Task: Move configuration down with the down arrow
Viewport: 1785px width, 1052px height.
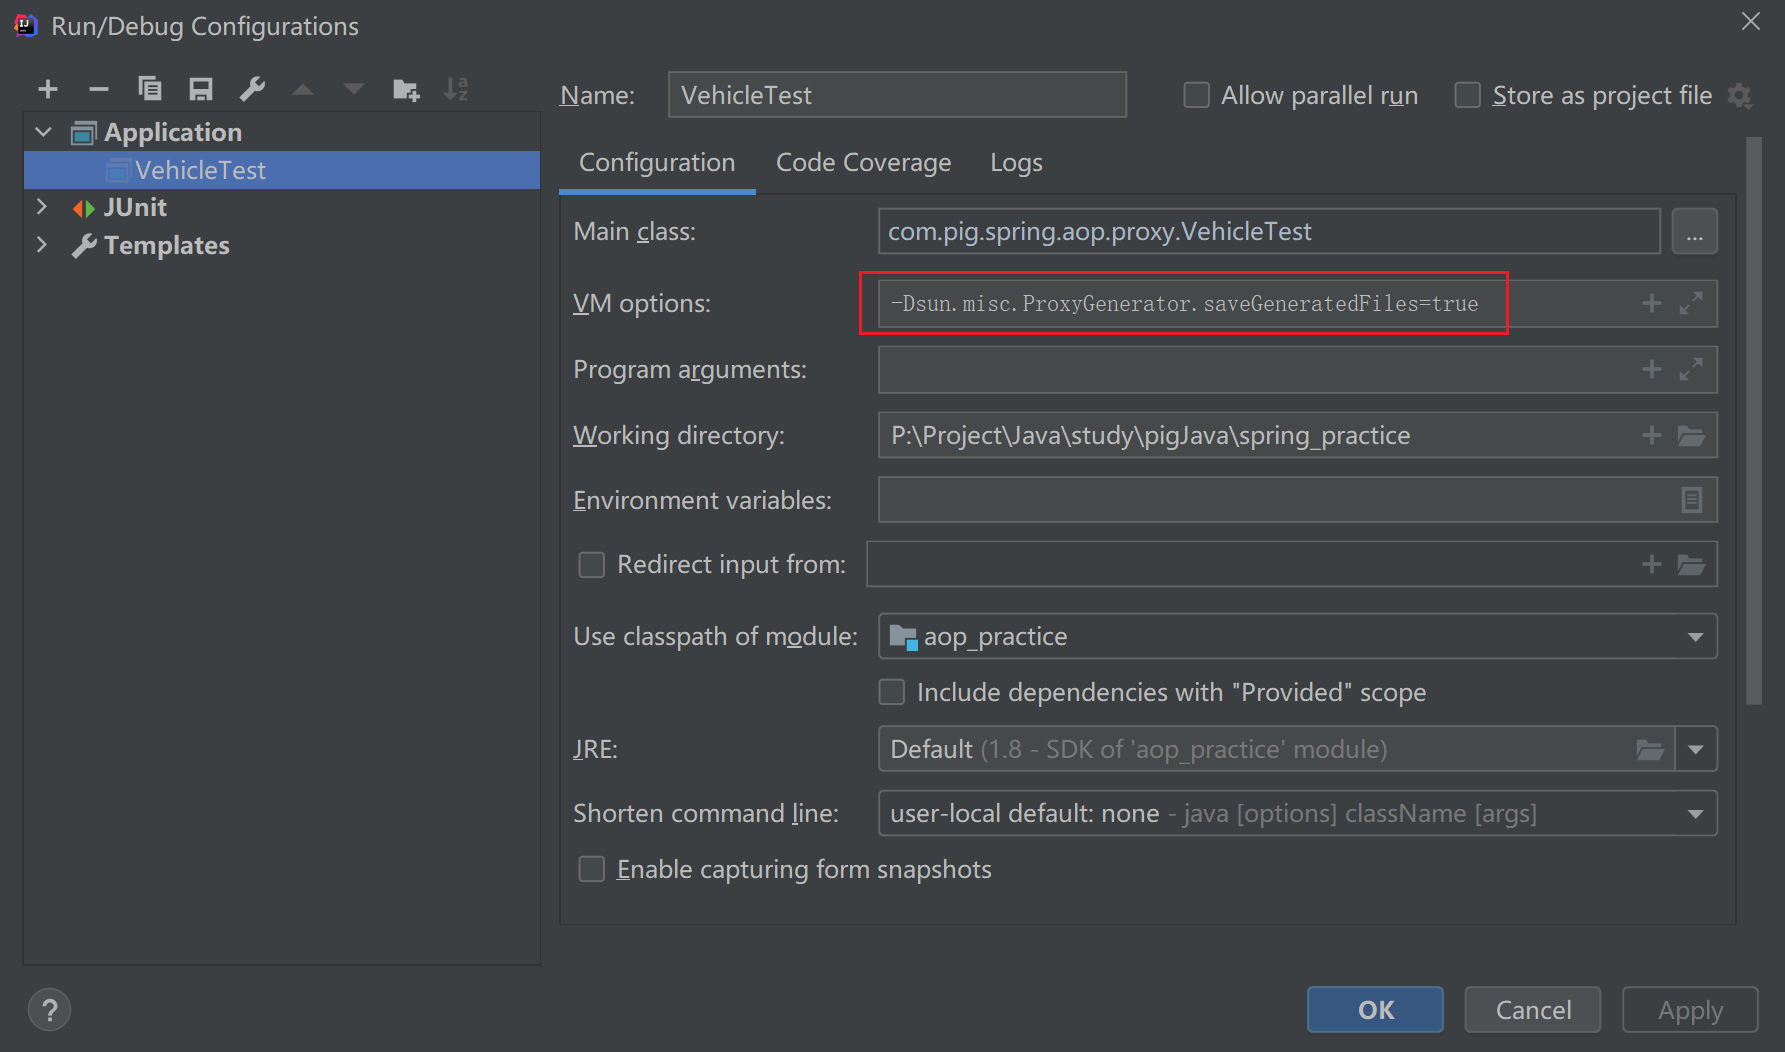Action: pyautogui.click(x=354, y=90)
